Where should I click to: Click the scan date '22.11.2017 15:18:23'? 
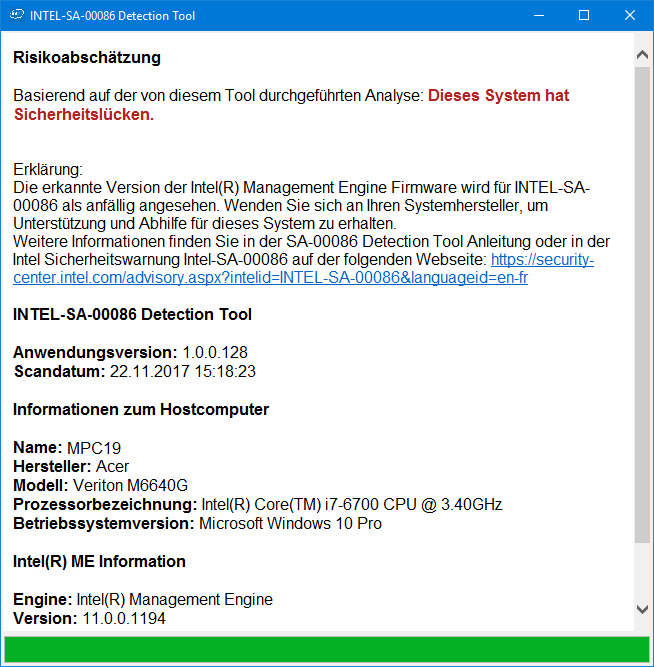click(183, 371)
